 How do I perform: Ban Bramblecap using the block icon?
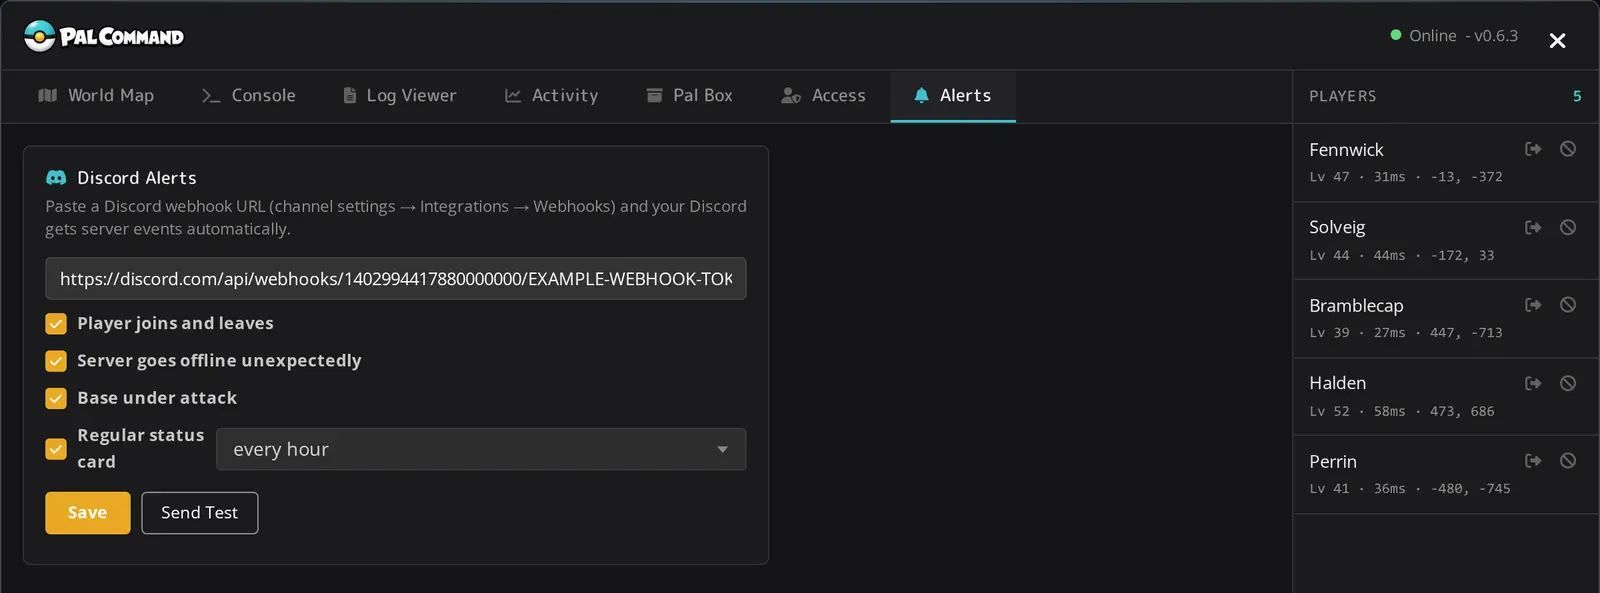pyautogui.click(x=1568, y=305)
